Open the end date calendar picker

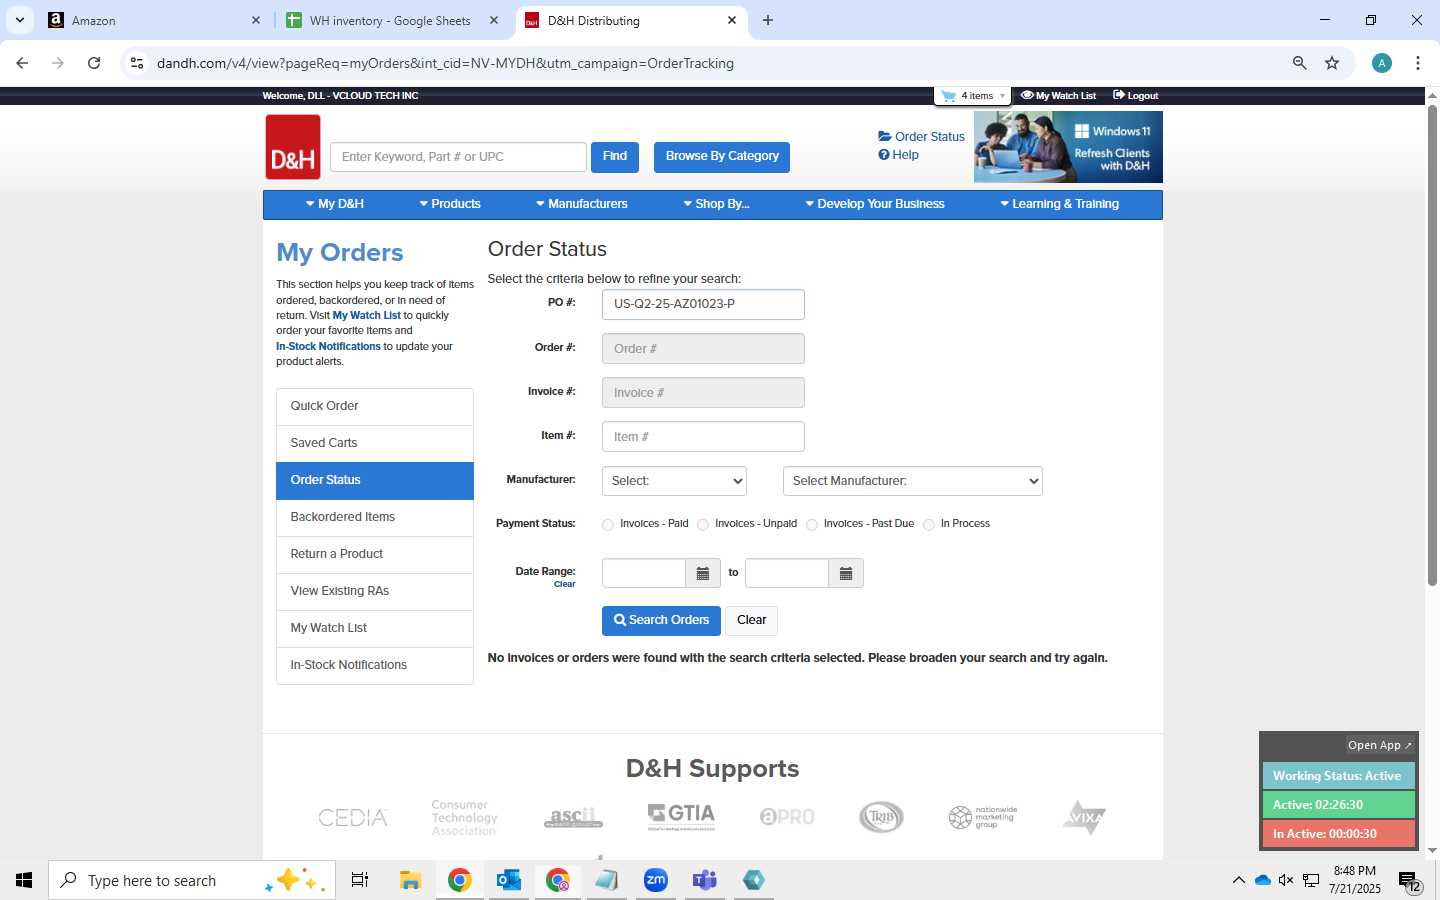tap(846, 573)
